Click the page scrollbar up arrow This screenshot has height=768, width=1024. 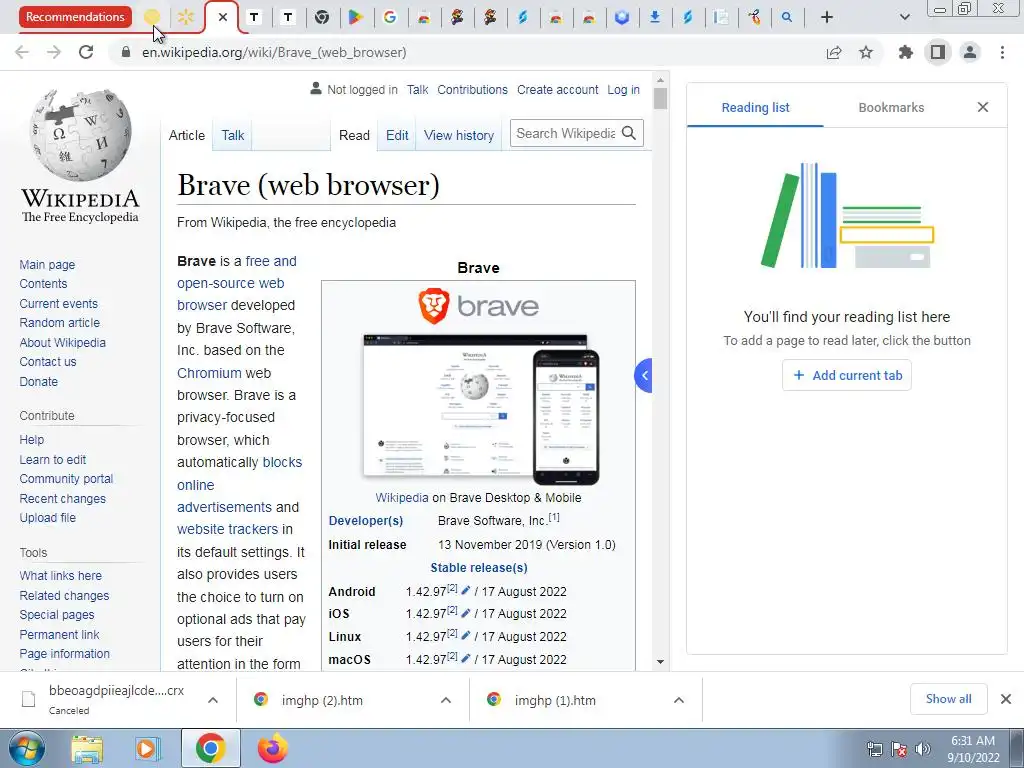[660, 80]
